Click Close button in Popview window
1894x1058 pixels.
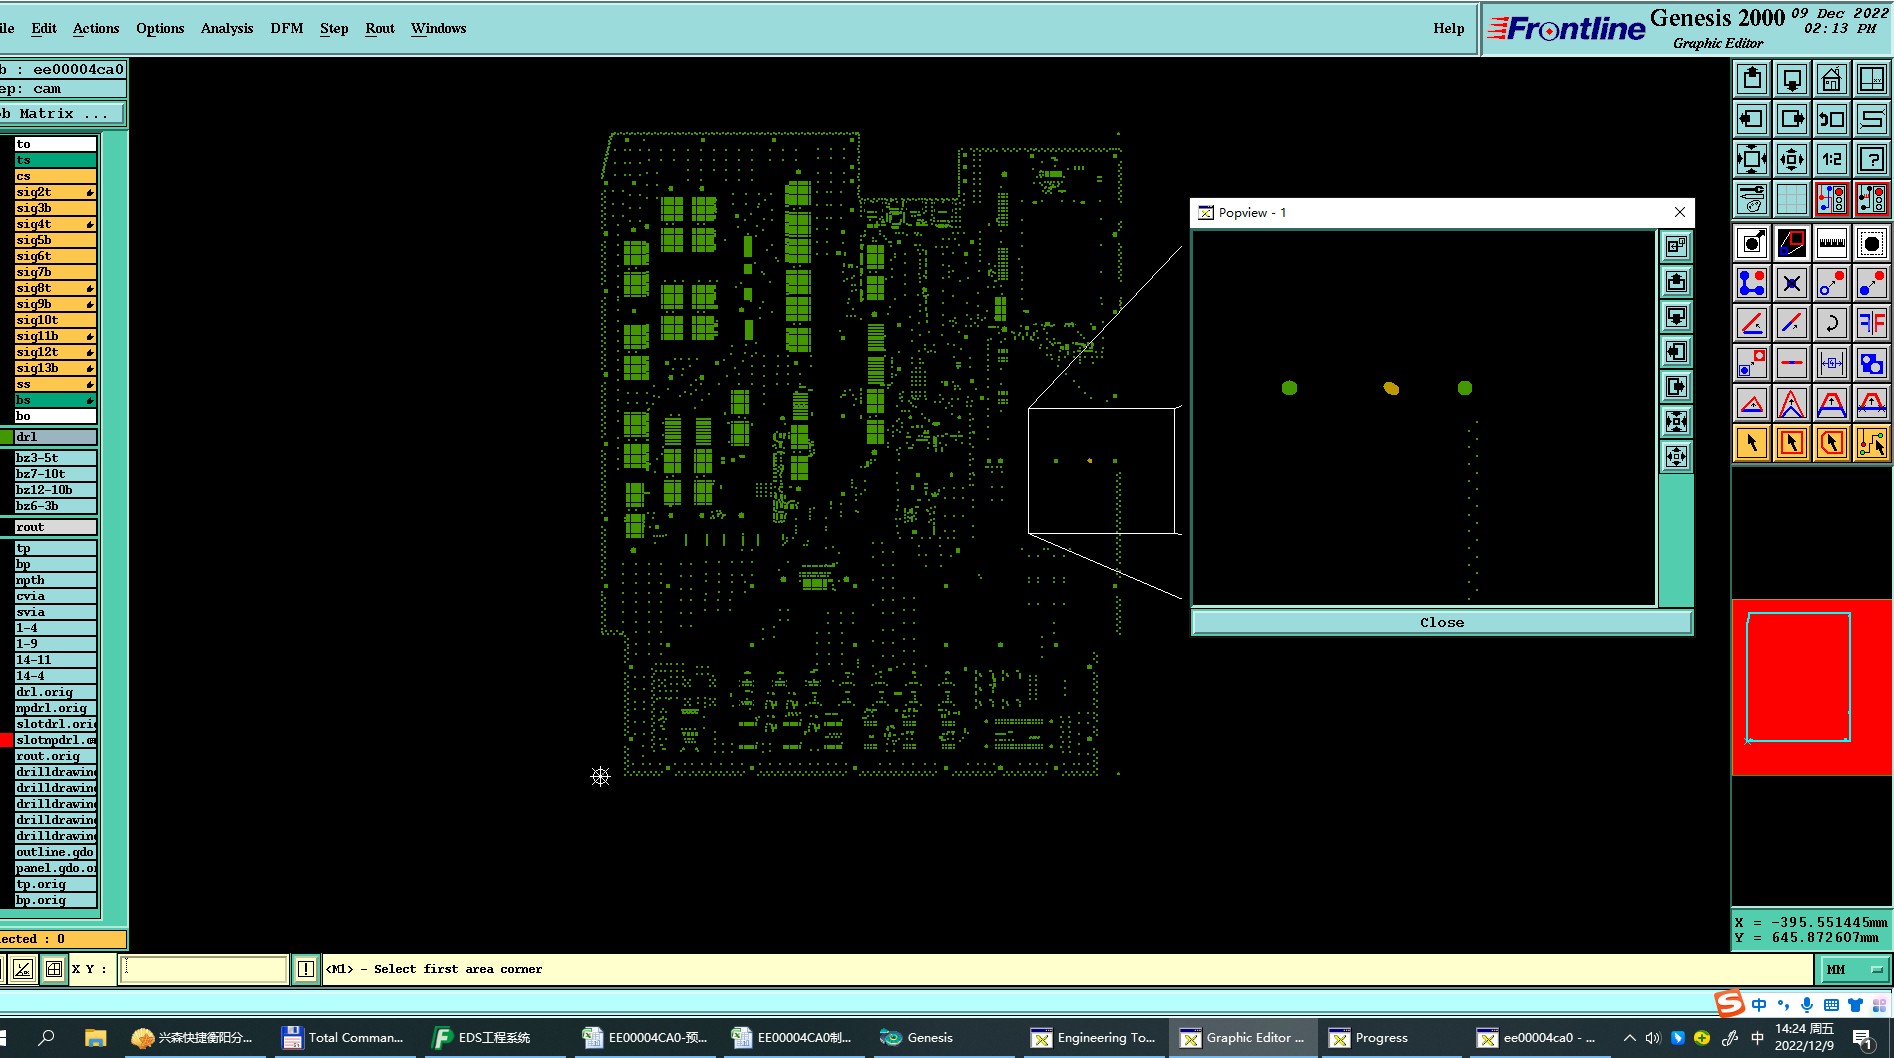point(1441,622)
